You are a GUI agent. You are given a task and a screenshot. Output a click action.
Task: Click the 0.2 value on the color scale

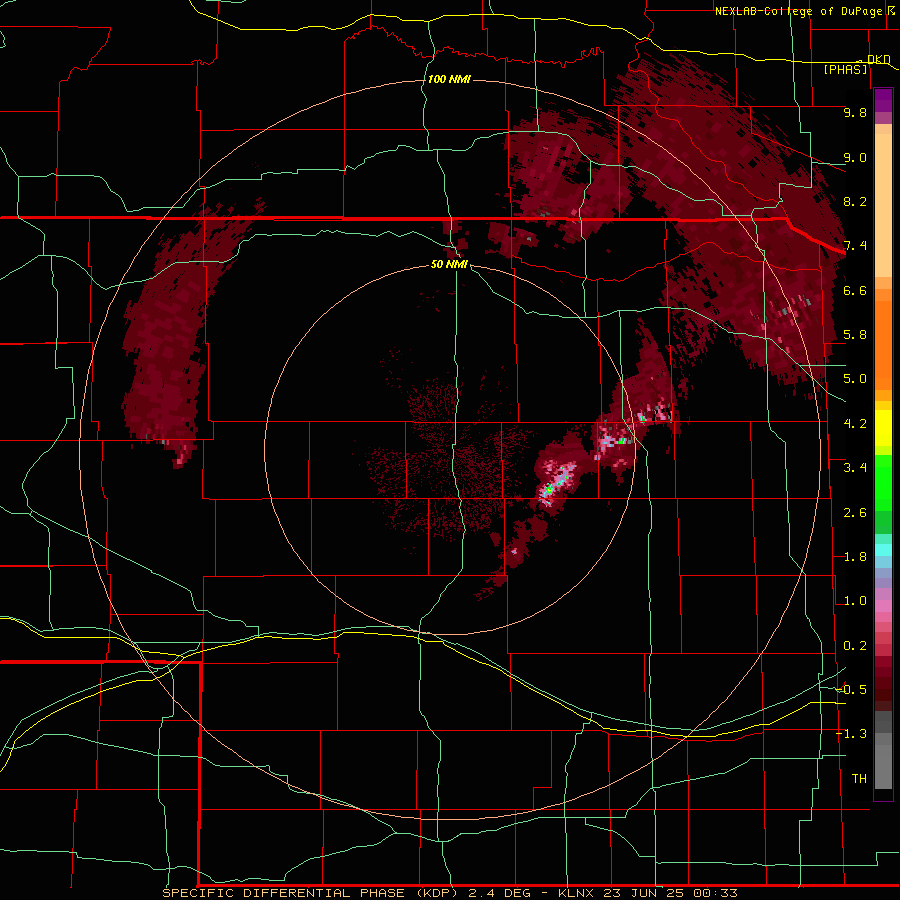(855, 646)
